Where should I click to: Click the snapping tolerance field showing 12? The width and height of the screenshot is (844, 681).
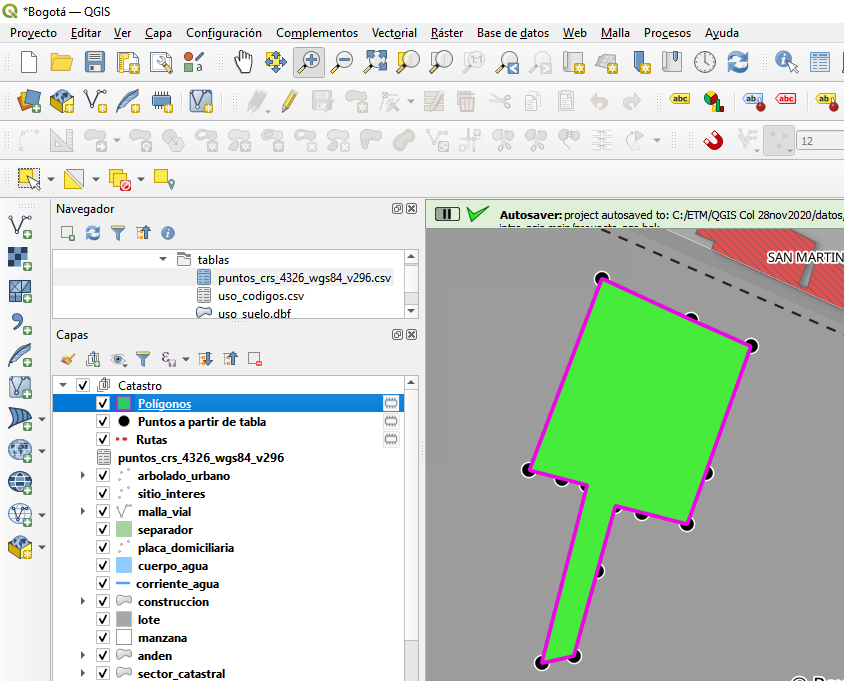[820, 141]
